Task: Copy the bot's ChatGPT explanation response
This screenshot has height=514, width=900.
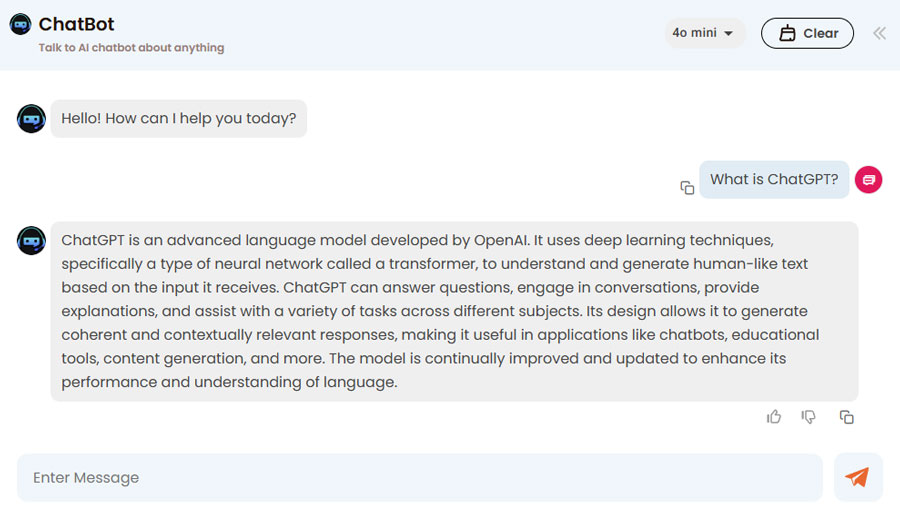Action: (x=847, y=417)
